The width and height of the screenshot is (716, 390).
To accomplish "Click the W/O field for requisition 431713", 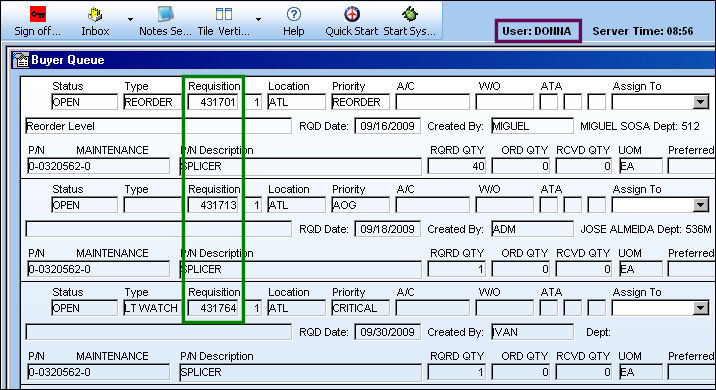I will [x=504, y=205].
